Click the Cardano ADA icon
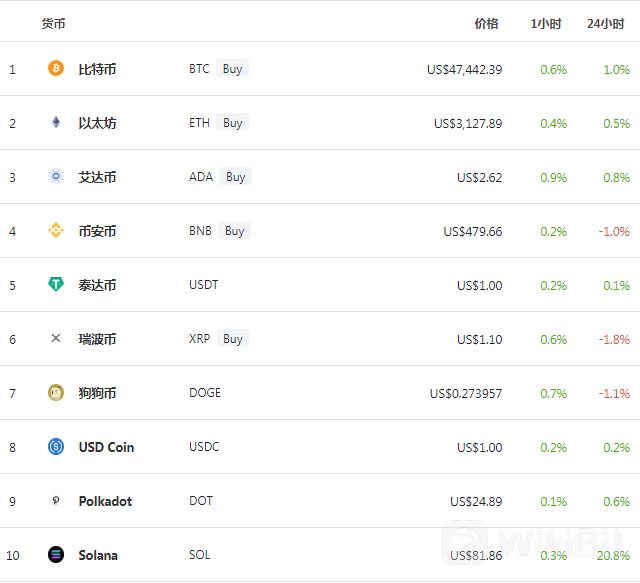 [56, 176]
